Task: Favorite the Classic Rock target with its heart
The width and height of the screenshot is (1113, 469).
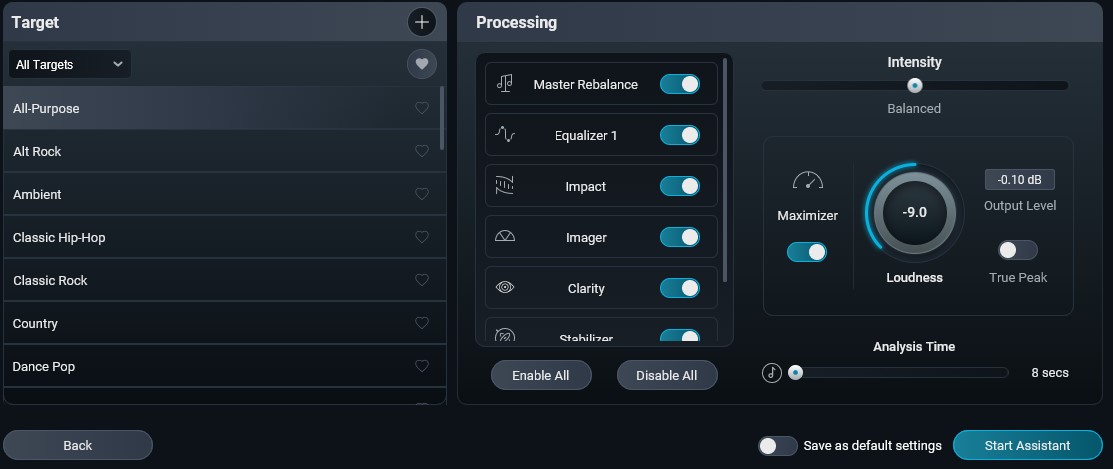Action: 422,280
